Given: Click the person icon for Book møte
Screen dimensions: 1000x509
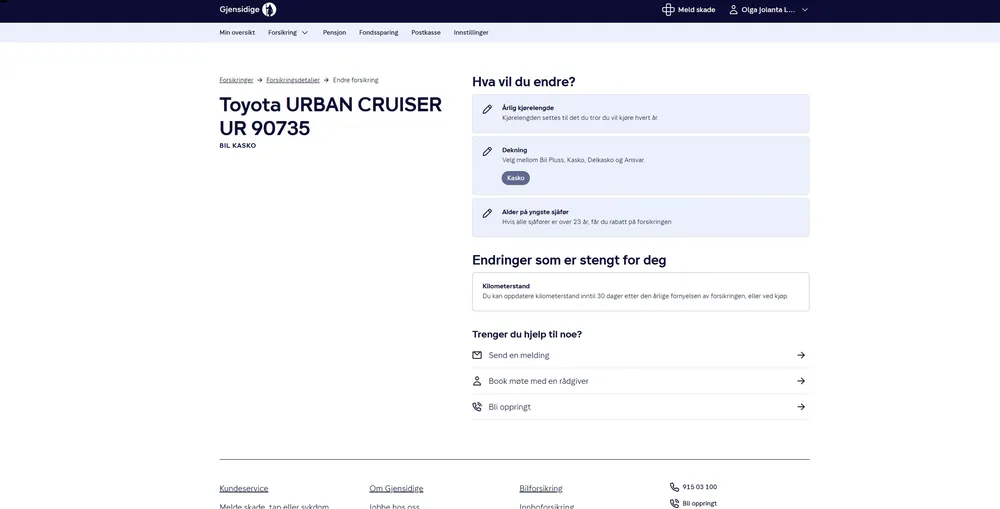Looking at the screenshot, I should [477, 381].
